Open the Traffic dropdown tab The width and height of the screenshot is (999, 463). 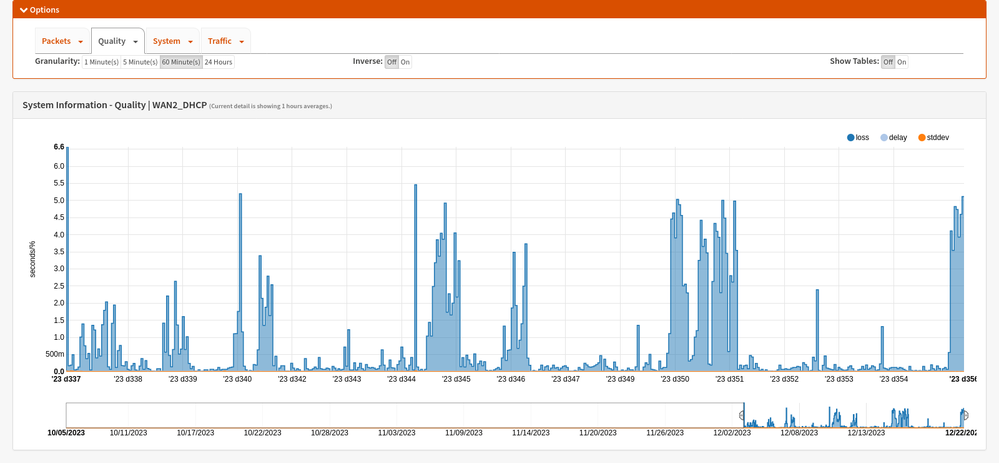pyautogui.click(x=226, y=41)
